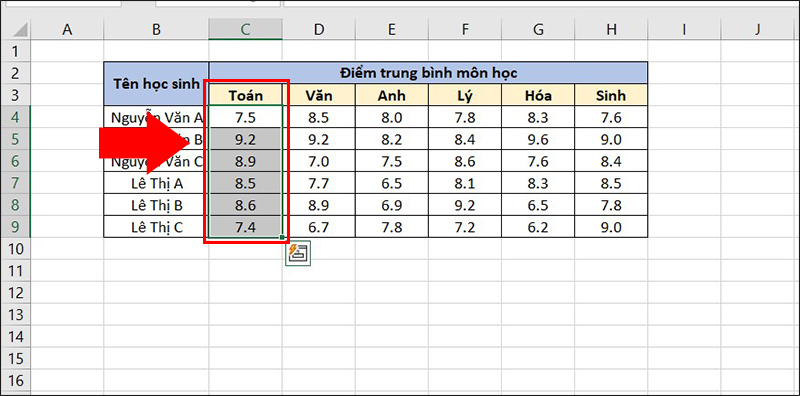Click Toán score 8.9 in row 6
Screen dimensions: 800x396
point(245,161)
